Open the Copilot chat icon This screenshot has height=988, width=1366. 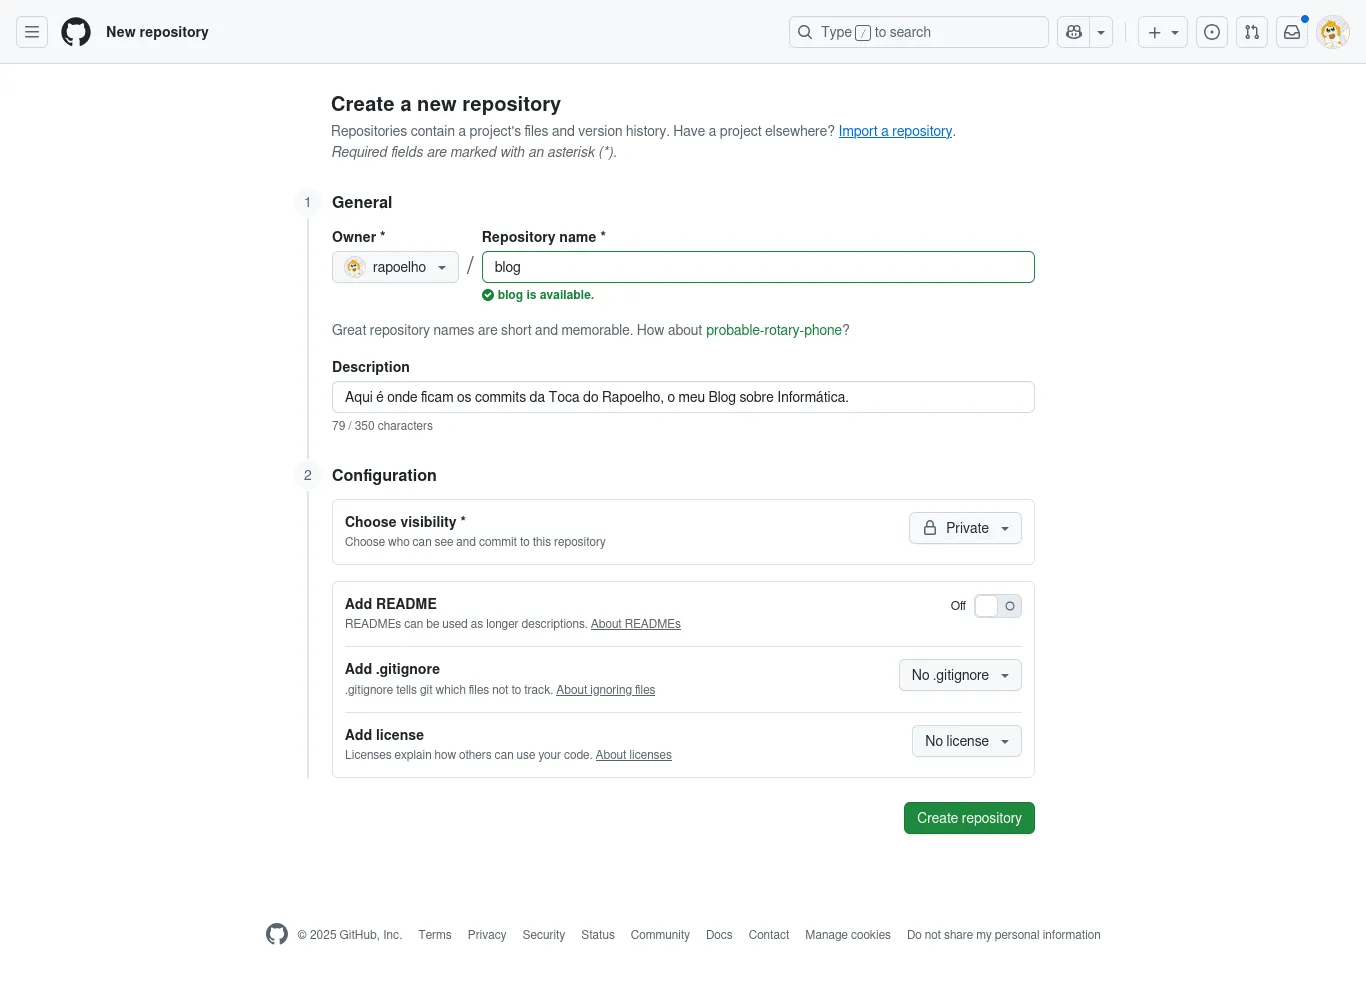pyautogui.click(x=1074, y=32)
